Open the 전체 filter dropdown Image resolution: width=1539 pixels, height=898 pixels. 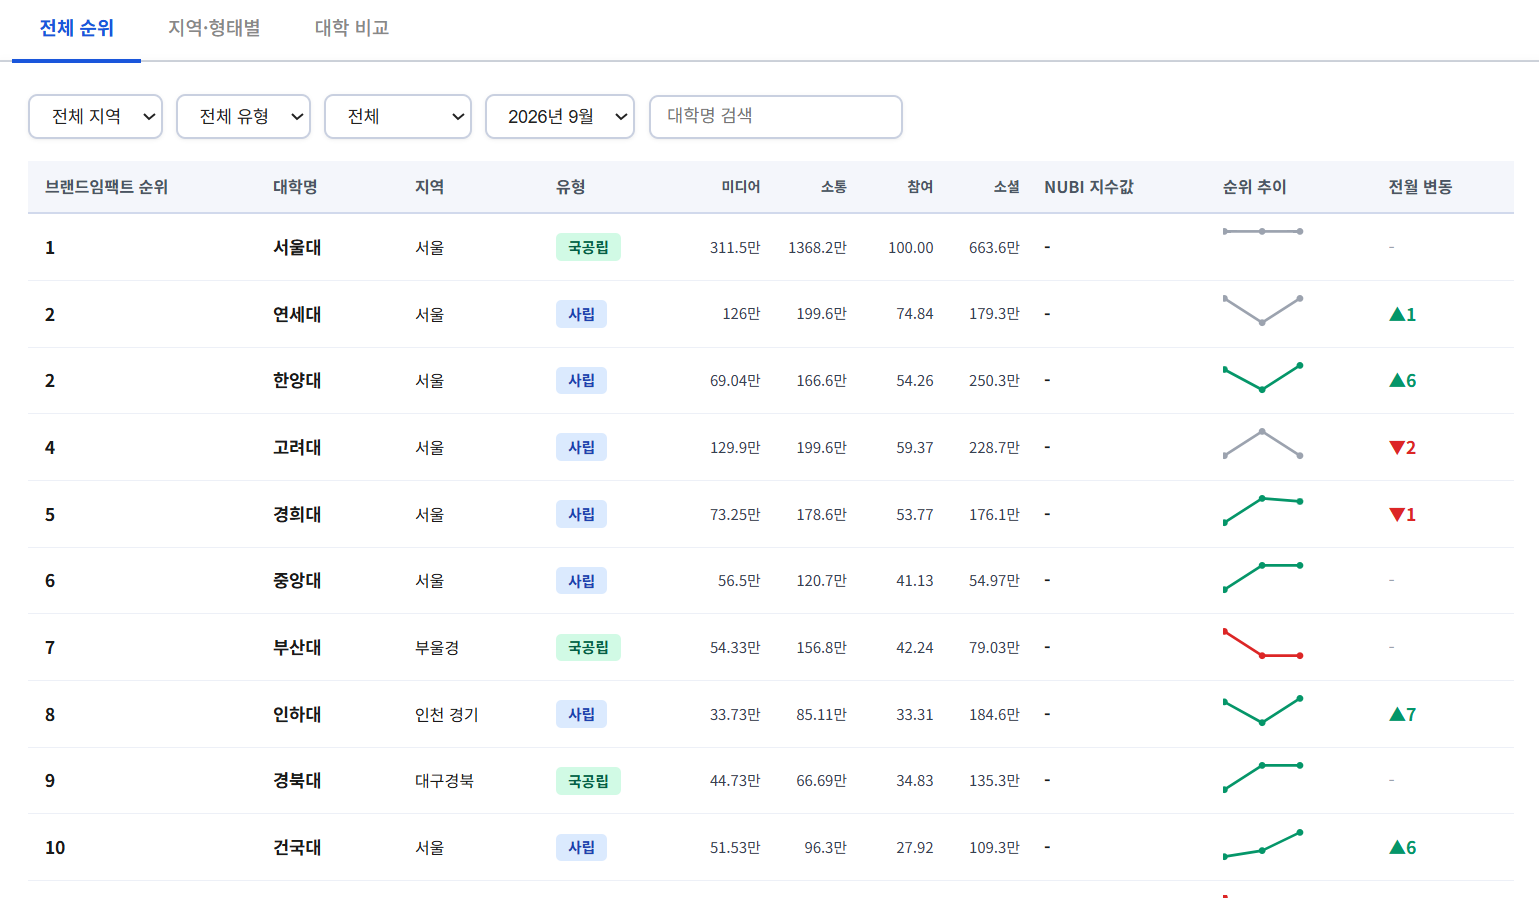coord(398,117)
